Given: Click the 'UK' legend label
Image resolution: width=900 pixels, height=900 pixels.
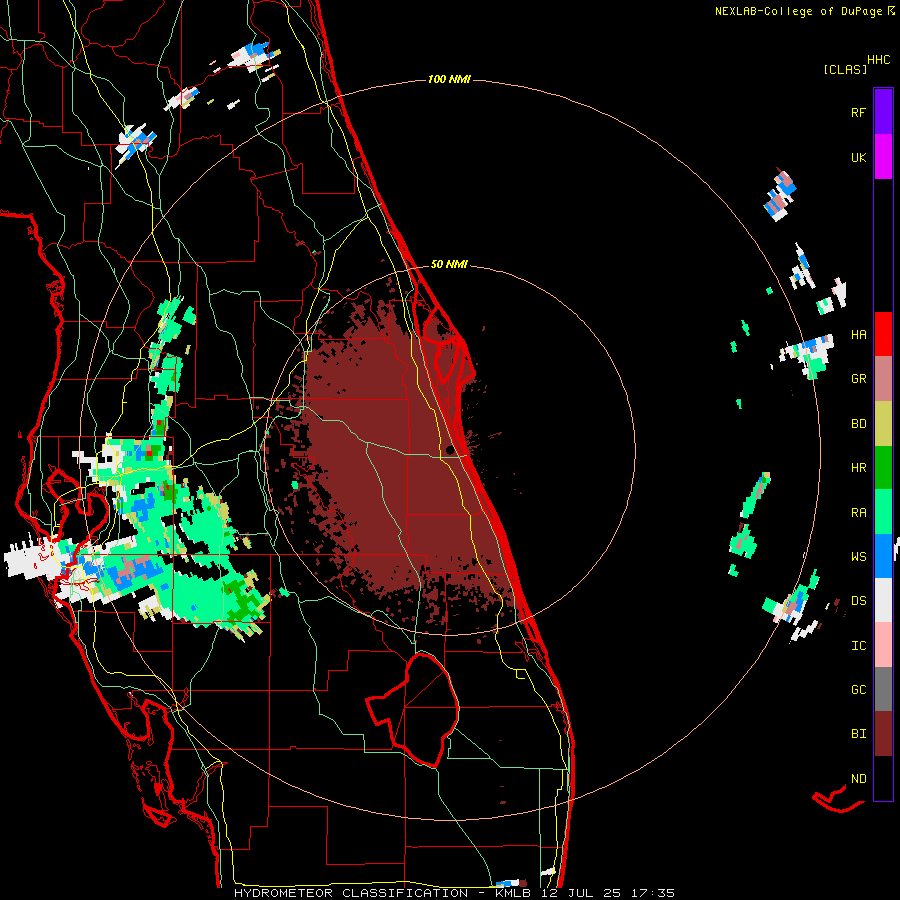Looking at the screenshot, I should [858, 158].
